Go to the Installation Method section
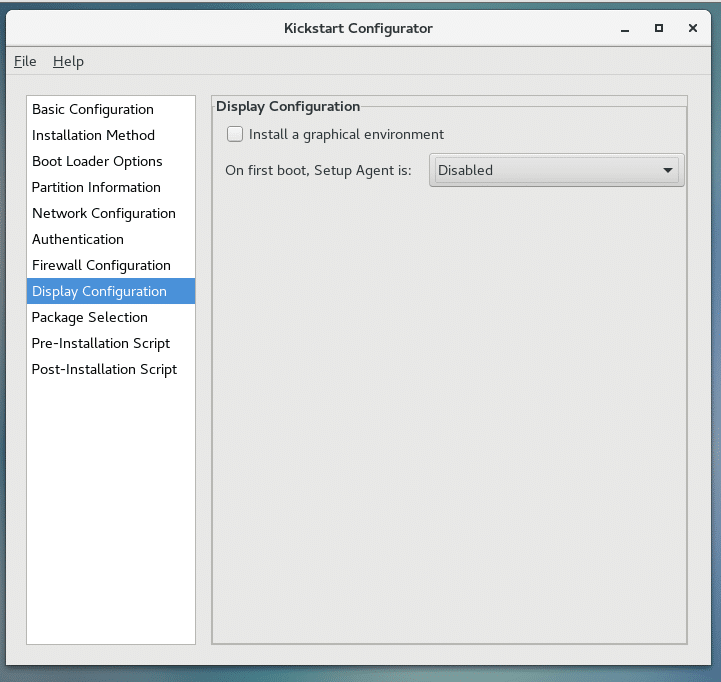 (93, 135)
